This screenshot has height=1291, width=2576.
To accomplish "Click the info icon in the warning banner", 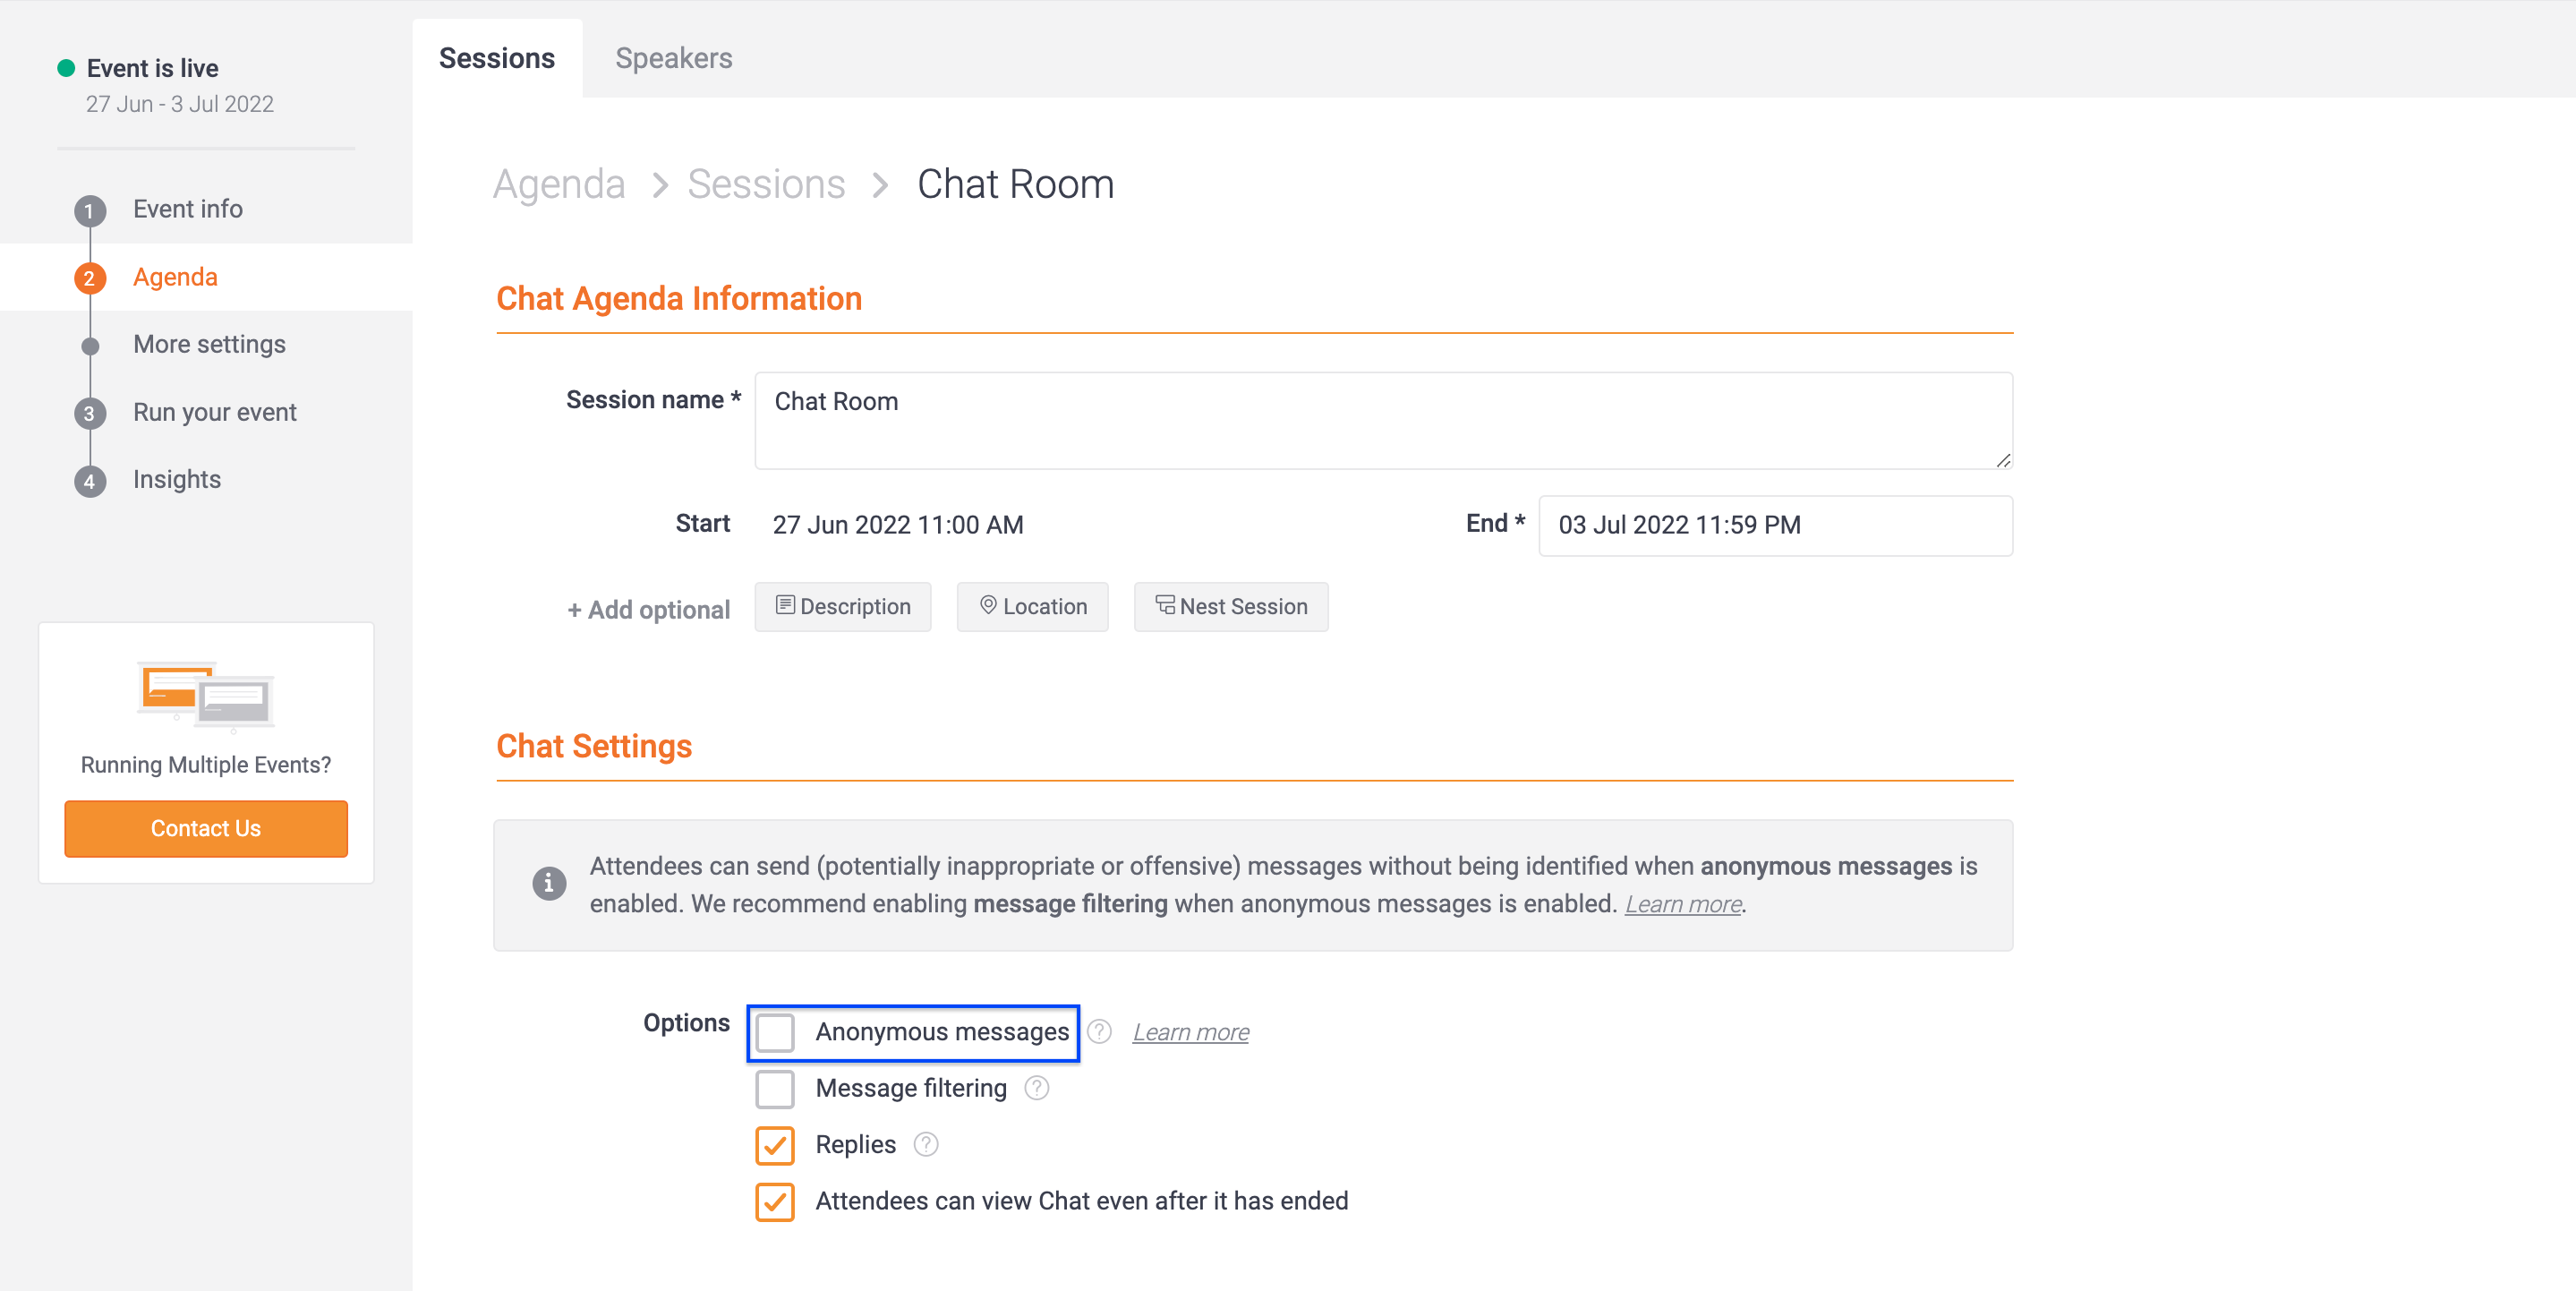I will (549, 883).
